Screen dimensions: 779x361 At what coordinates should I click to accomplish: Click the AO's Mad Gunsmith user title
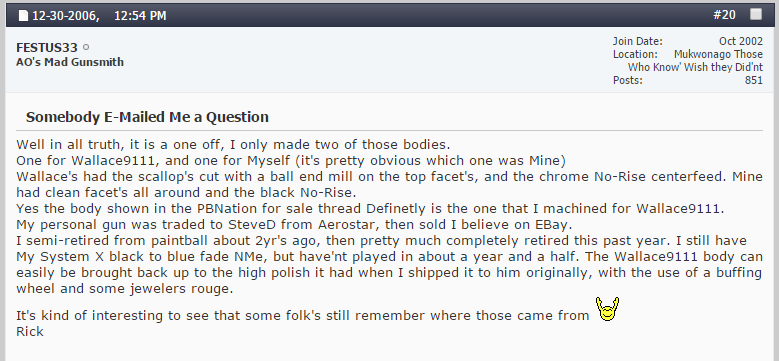click(x=70, y=62)
